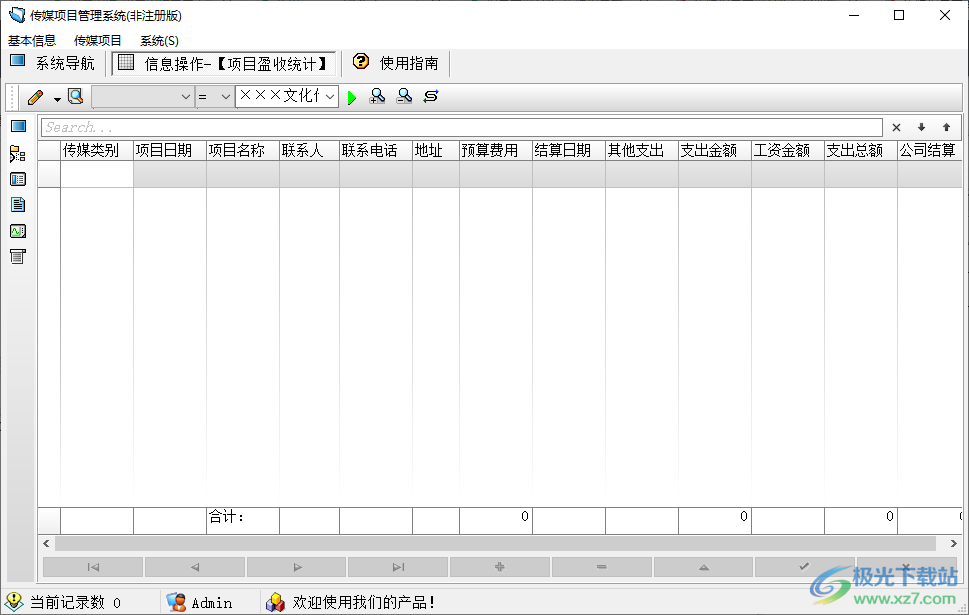Image resolution: width=969 pixels, height=615 pixels.
Task: Click the pencil edit icon in toolbar
Action: pos(36,97)
